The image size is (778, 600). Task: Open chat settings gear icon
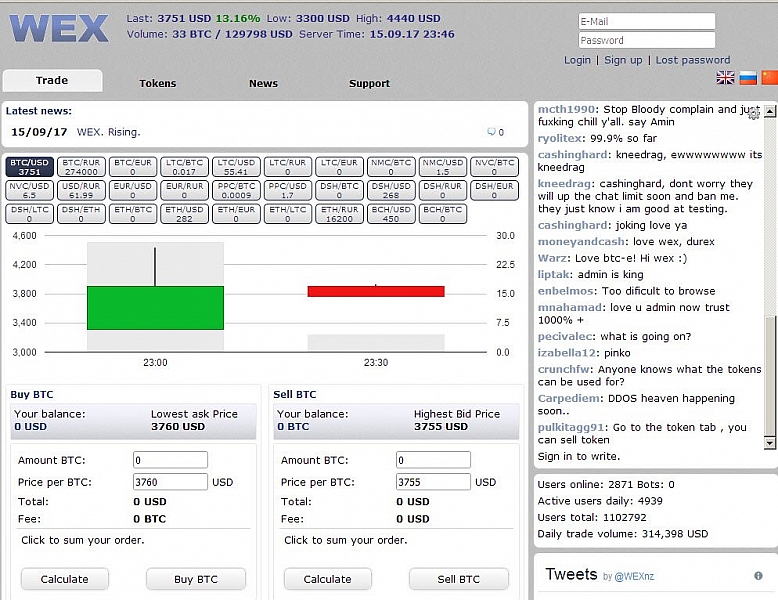754,114
